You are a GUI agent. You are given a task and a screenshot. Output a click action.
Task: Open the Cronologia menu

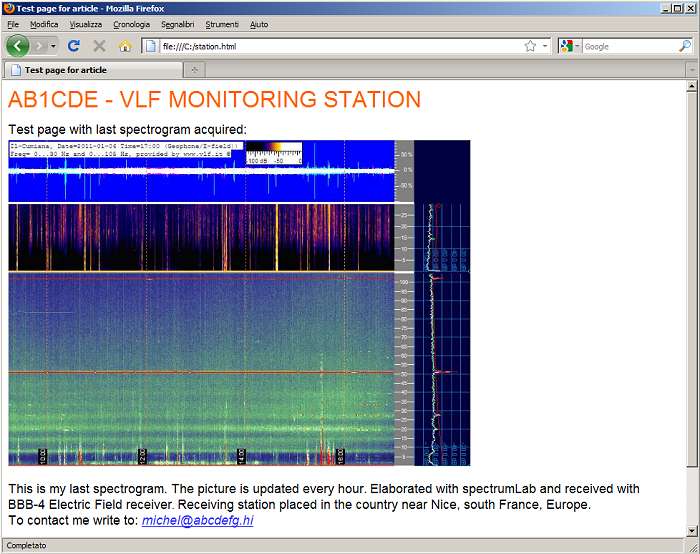pos(131,25)
